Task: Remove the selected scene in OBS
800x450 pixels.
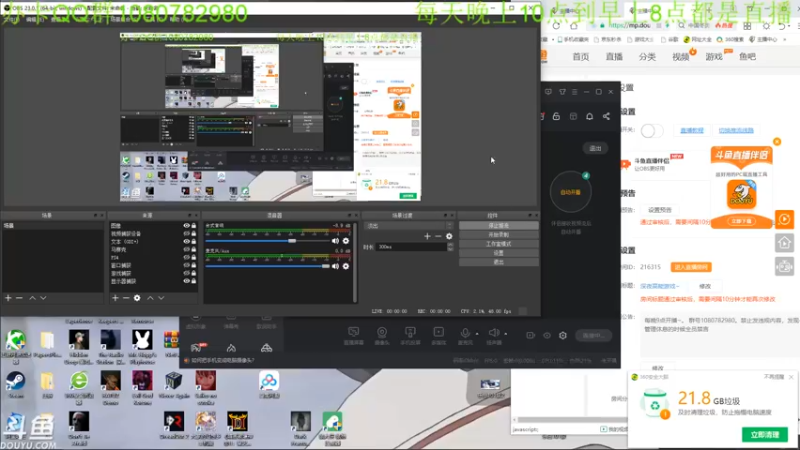Action: point(19,297)
